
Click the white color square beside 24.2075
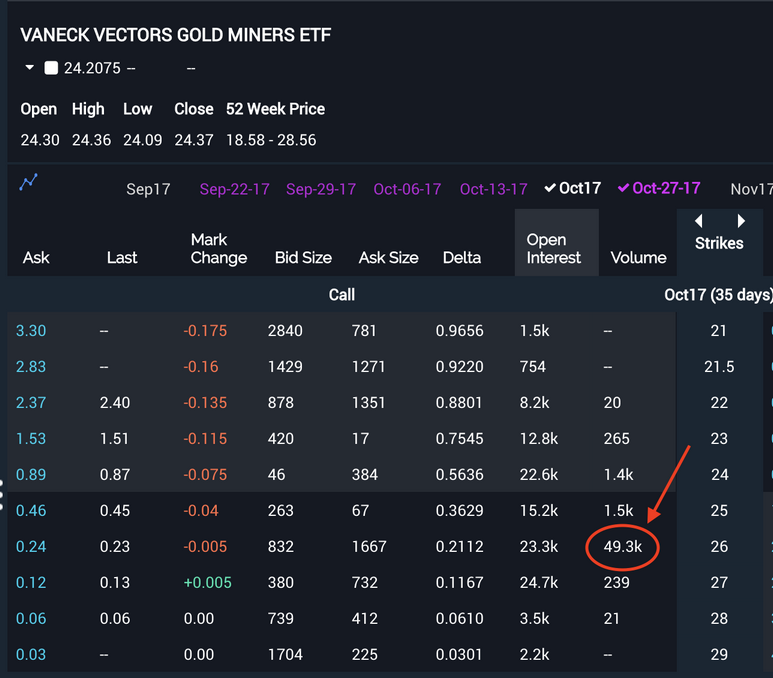coord(51,68)
